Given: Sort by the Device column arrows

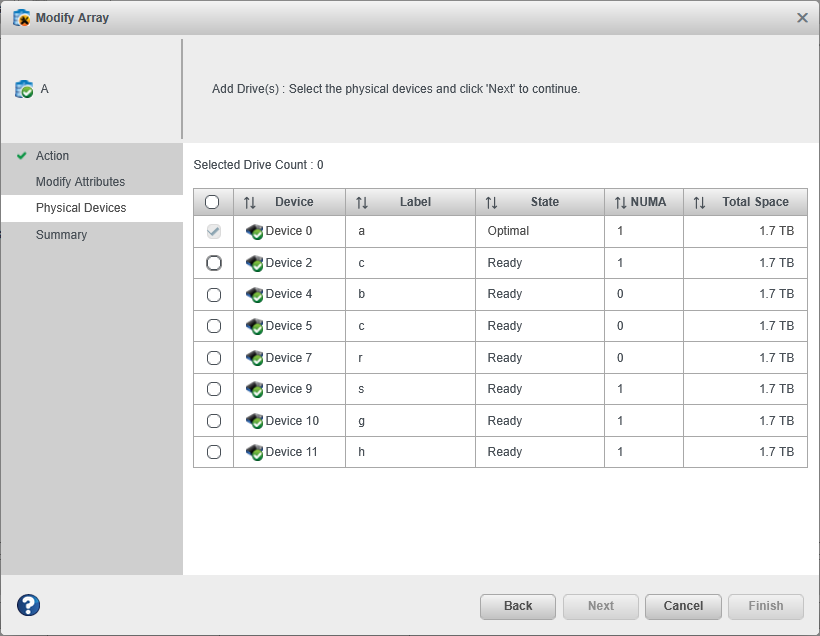Looking at the screenshot, I should [x=250, y=202].
